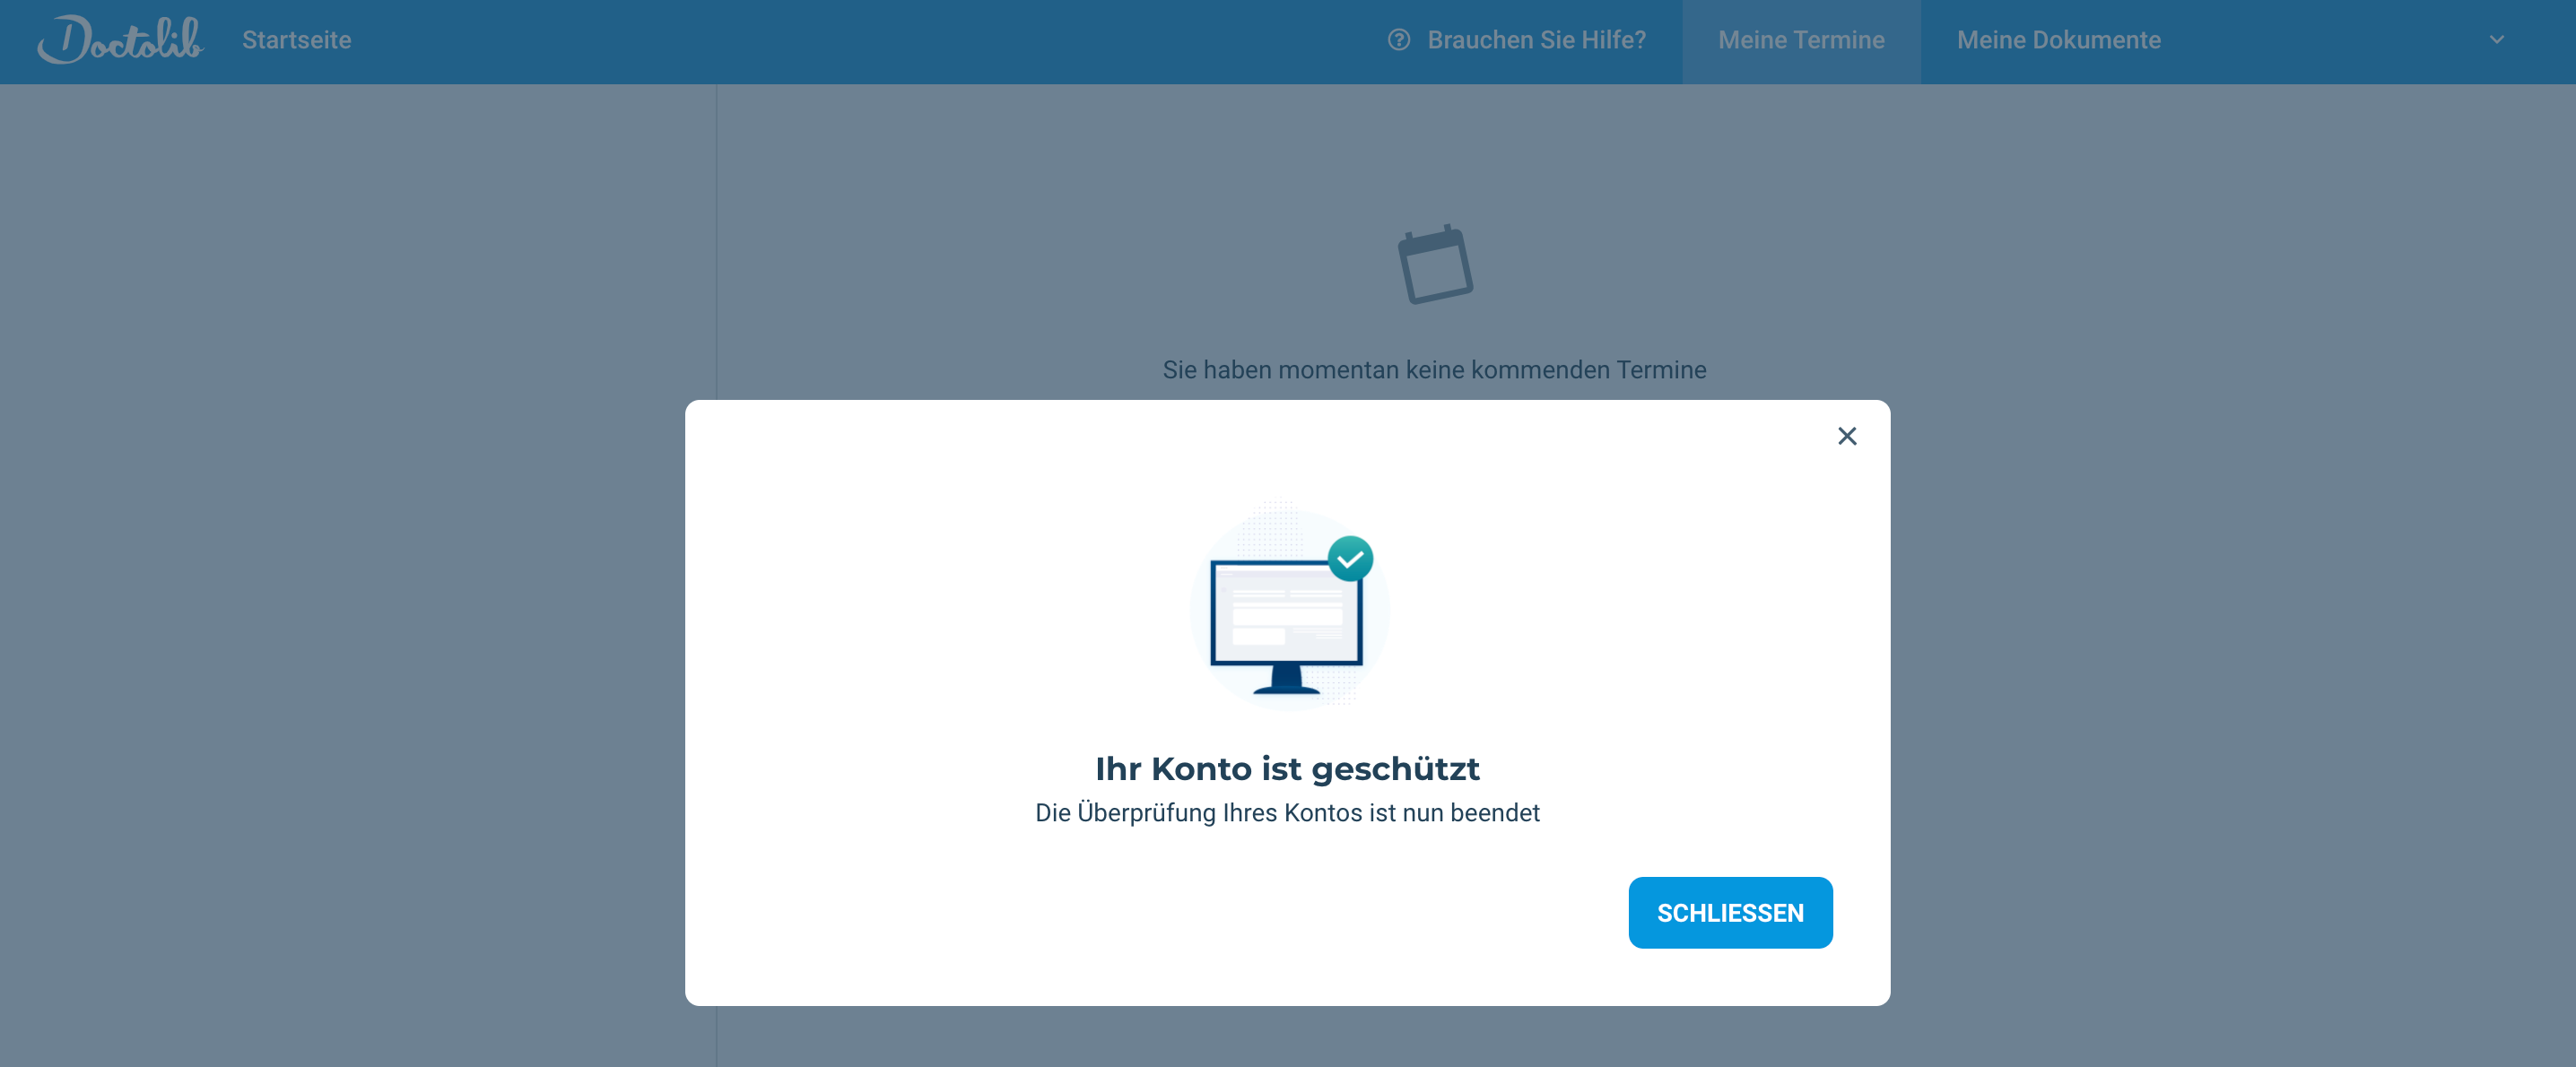This screenshot has width=2576, height=1067.
Task: Open Brauchen Sie Hilfe? help link
Action: (x=1536, y=40)
